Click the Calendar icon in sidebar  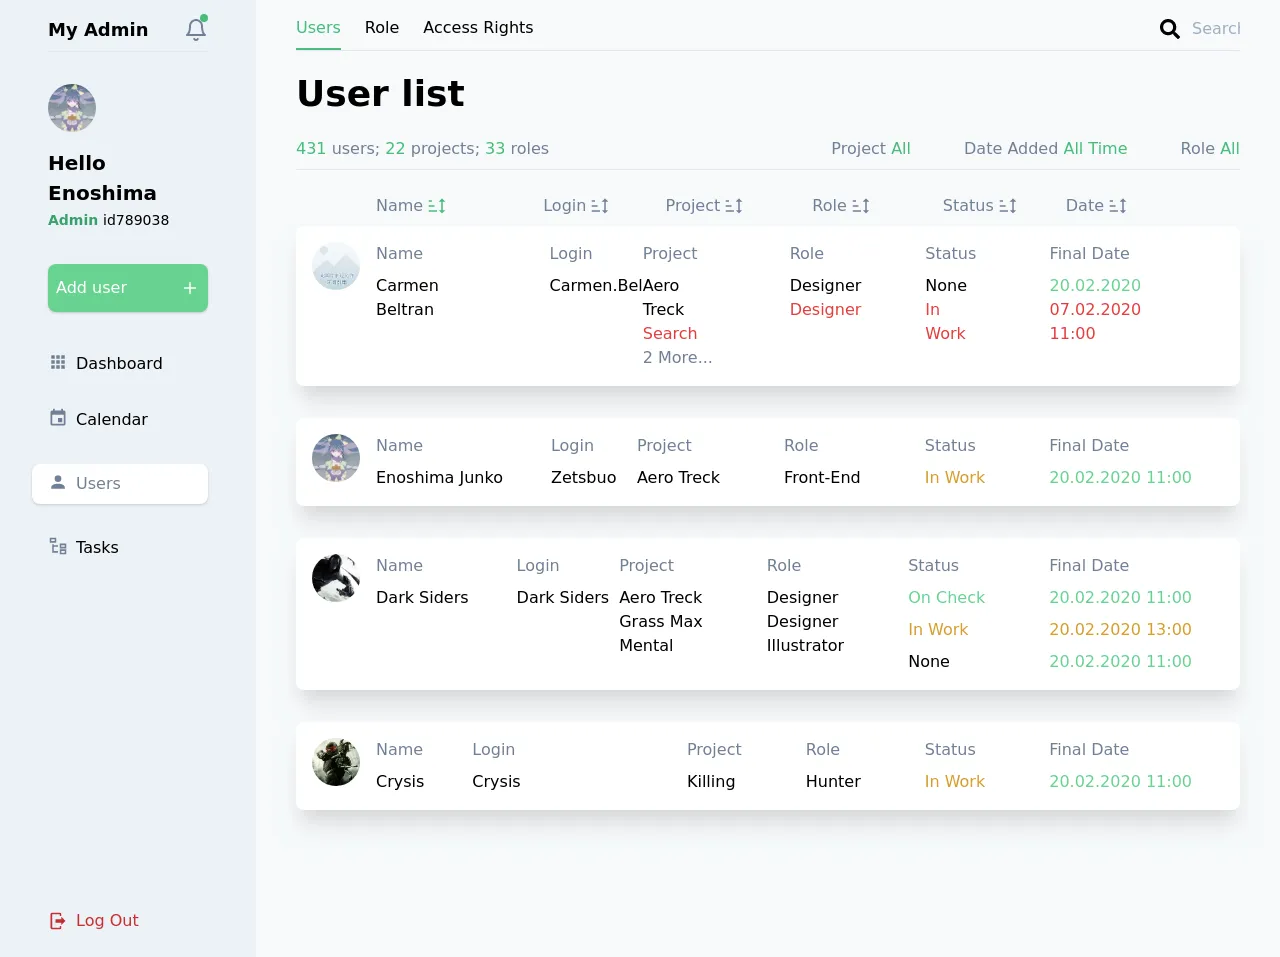coord(58,418)
